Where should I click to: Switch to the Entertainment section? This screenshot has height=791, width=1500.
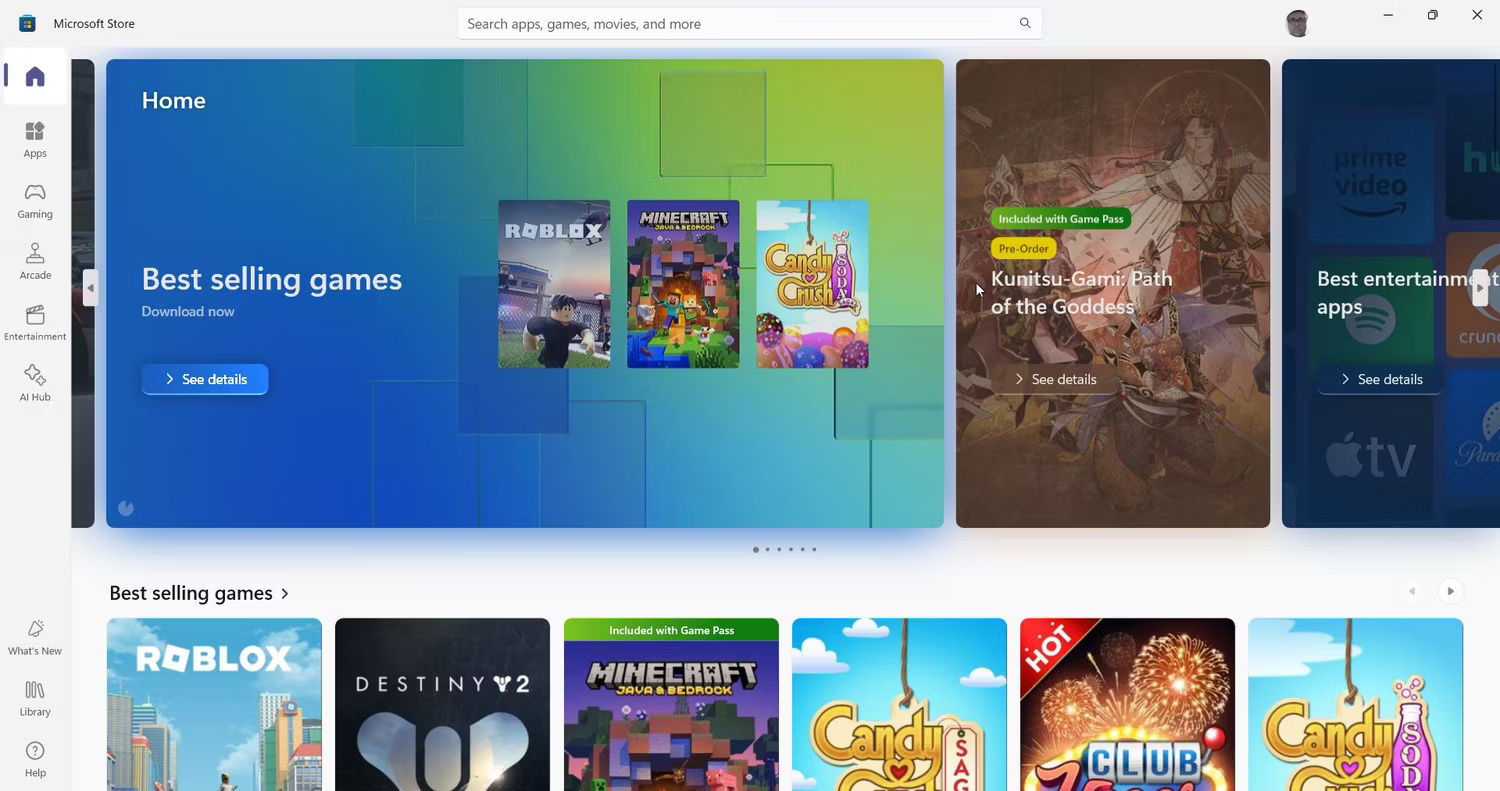[35, 323]
